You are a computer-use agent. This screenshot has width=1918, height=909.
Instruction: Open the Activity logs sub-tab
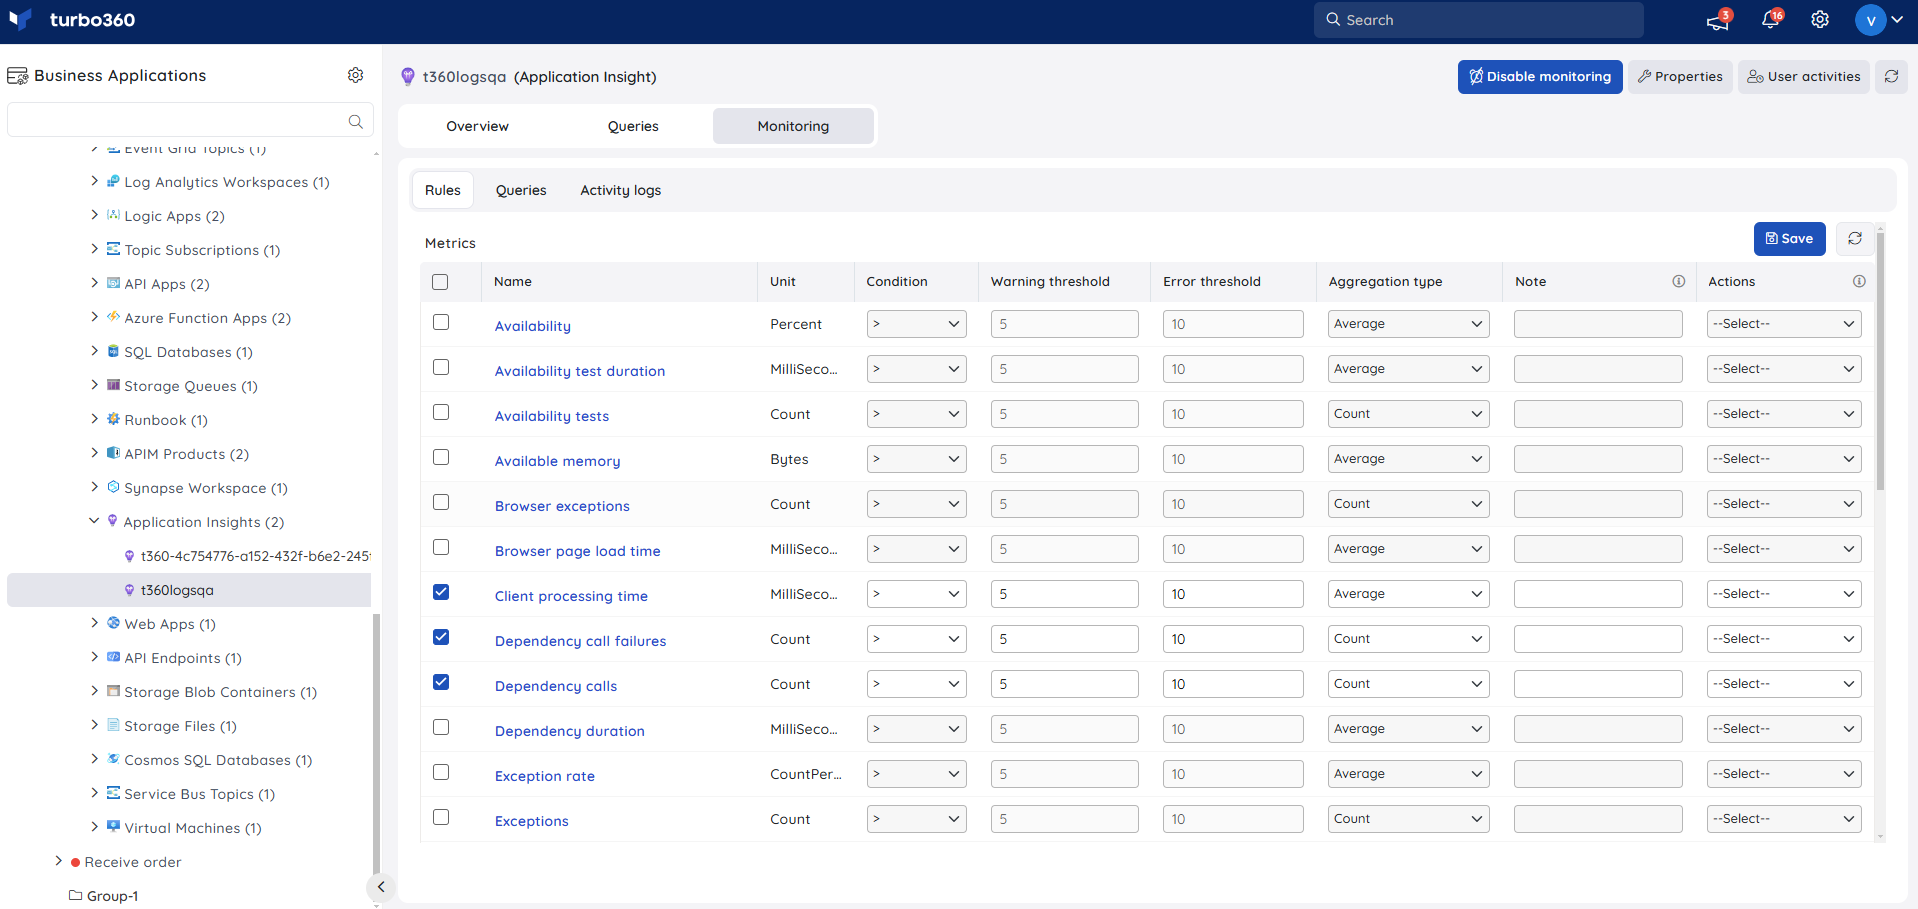(621, 190)
